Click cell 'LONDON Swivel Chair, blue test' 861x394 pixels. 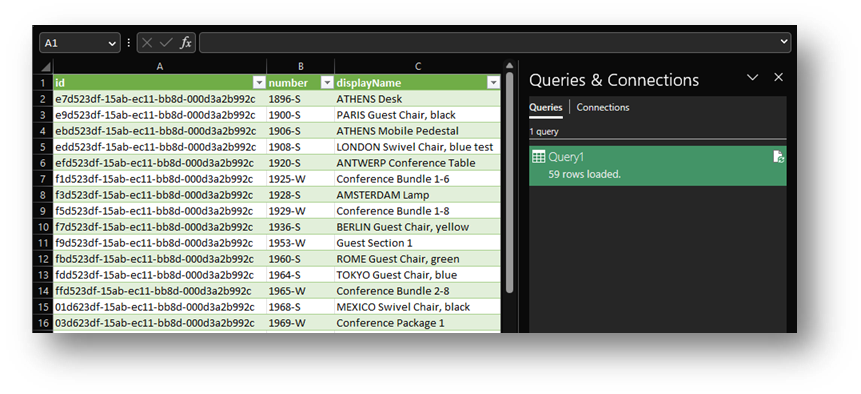418,147
